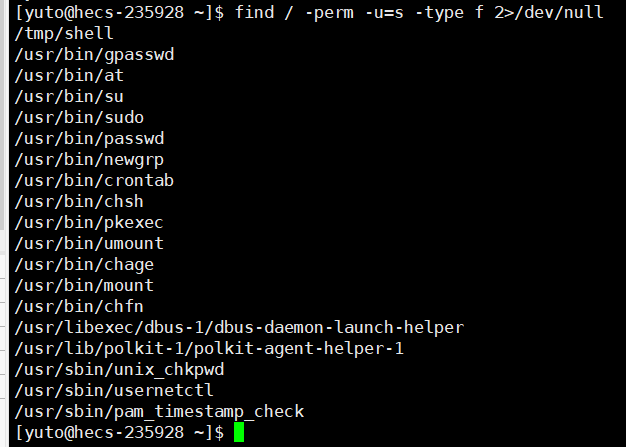
Task: Click the polkit-agent-helper-1 path
Action: [209, 349]
